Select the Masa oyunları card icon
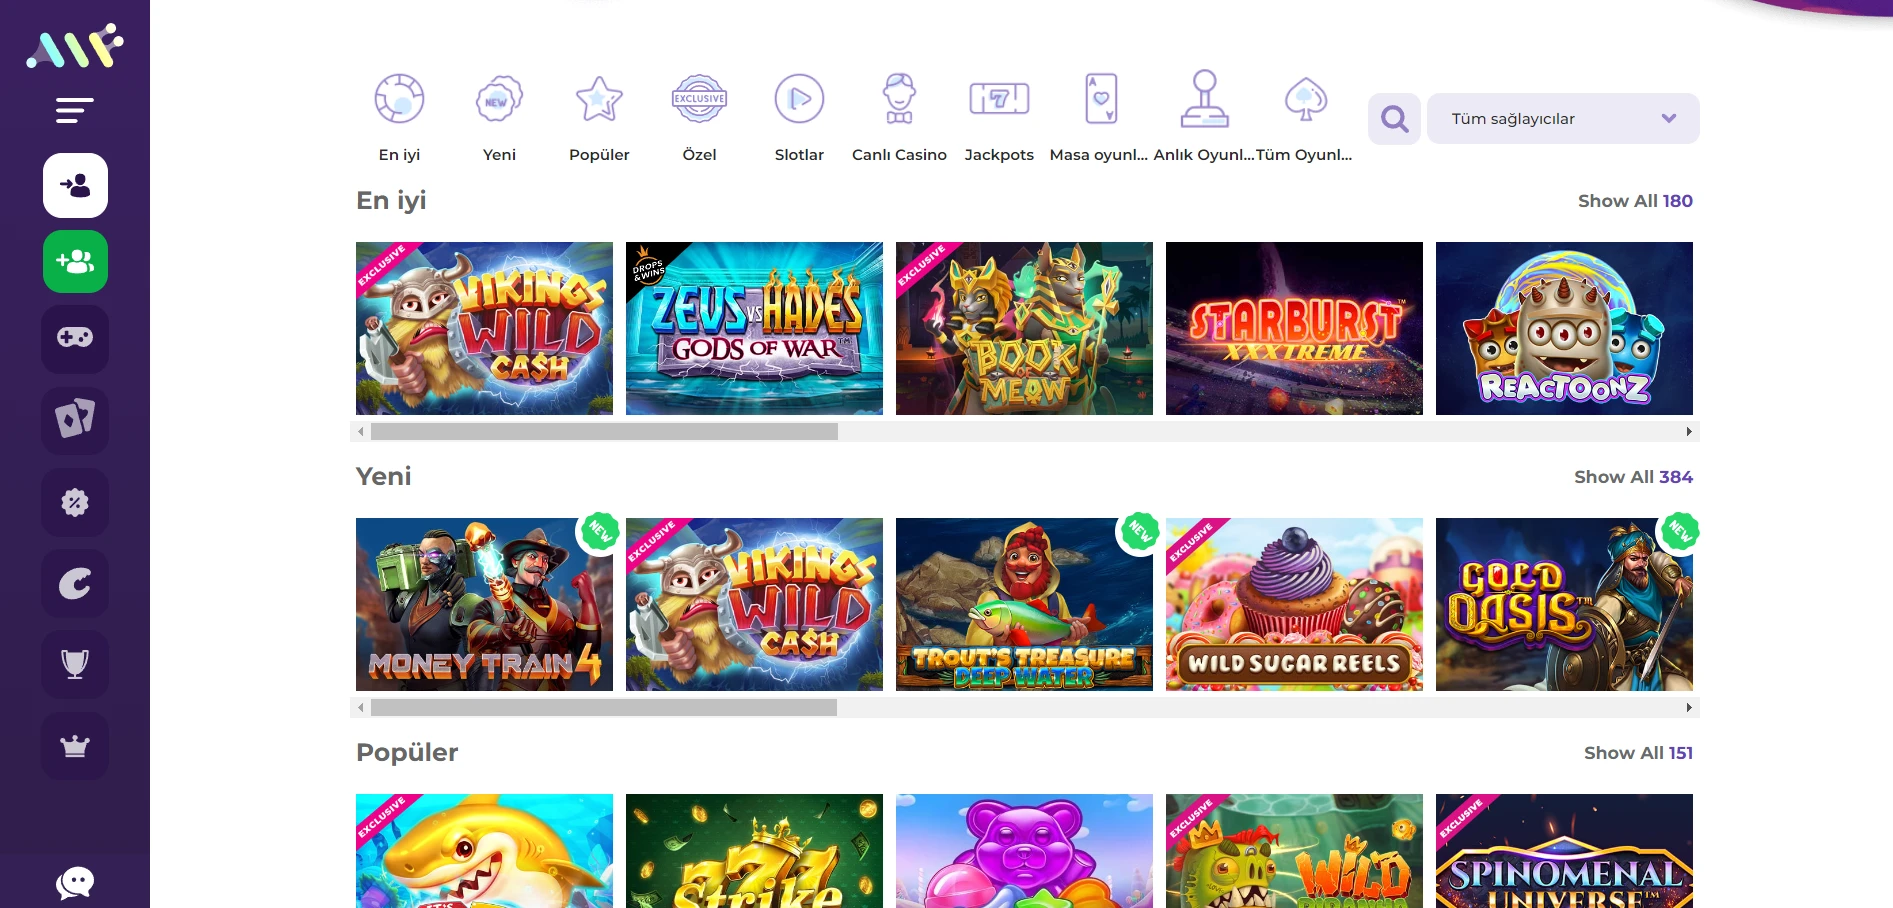Image resolution: width=1893 pixels, height=908 pixels. click(1101, 98)
